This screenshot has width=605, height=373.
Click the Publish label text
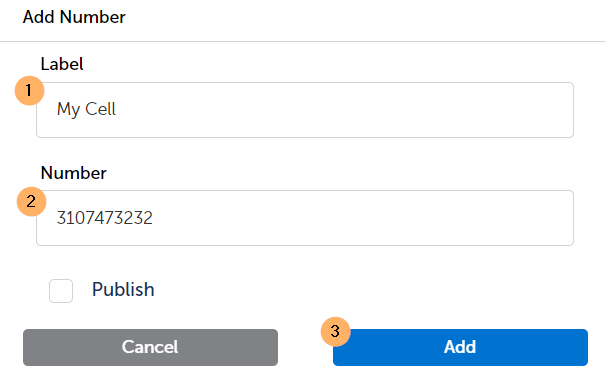point(123,290)
